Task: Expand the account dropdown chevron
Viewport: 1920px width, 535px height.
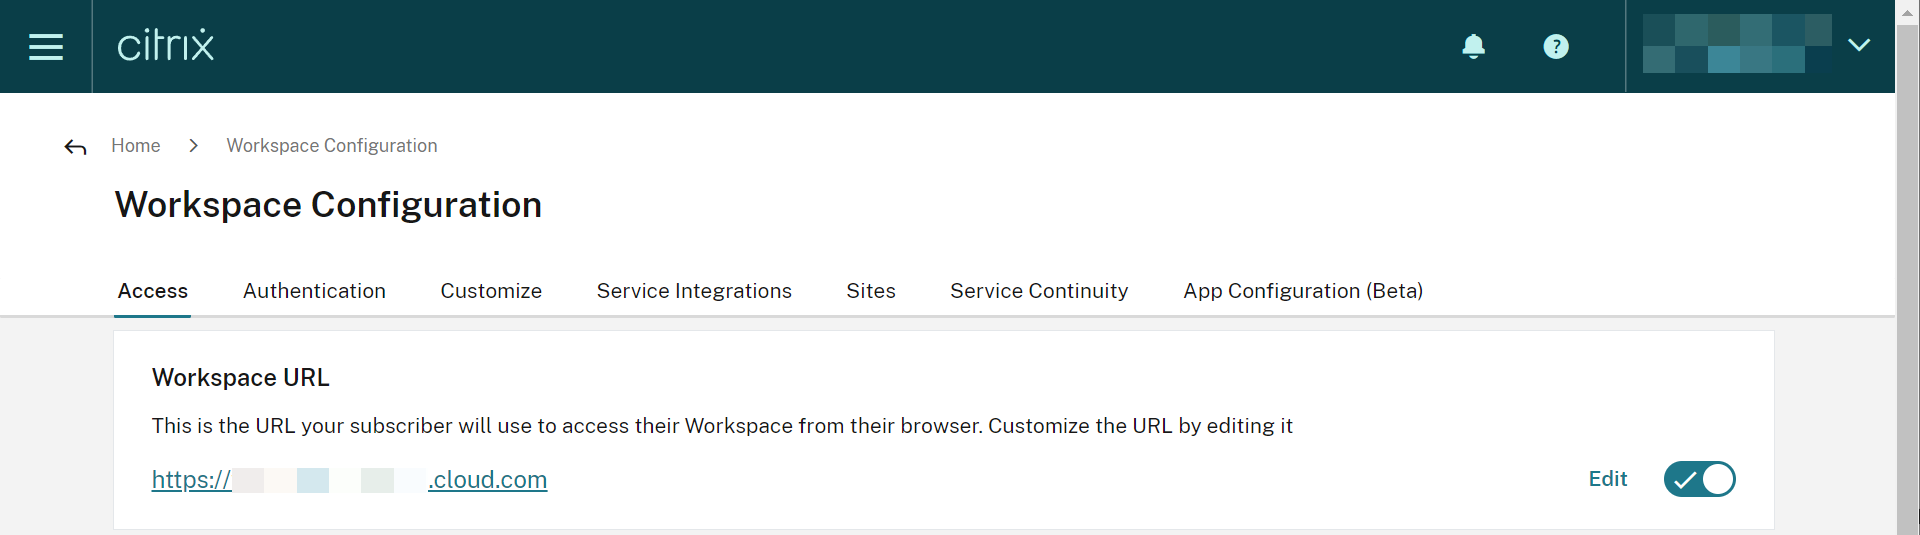Action: tap(1859, 45)
